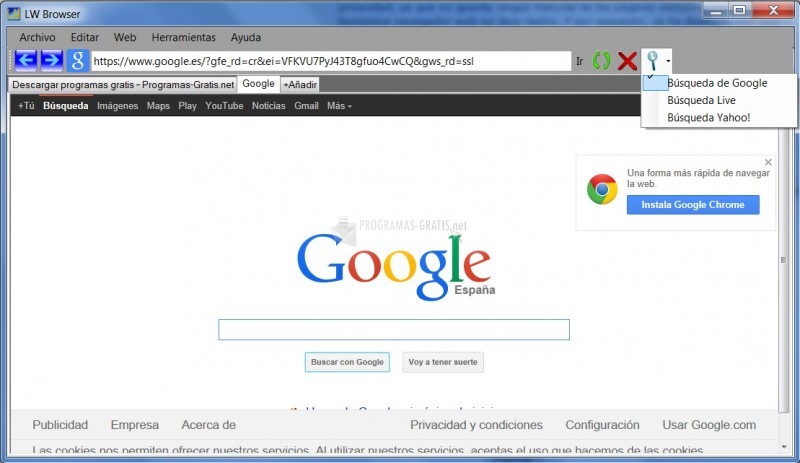Minimize the LW Browser window

tap(716, 11)
